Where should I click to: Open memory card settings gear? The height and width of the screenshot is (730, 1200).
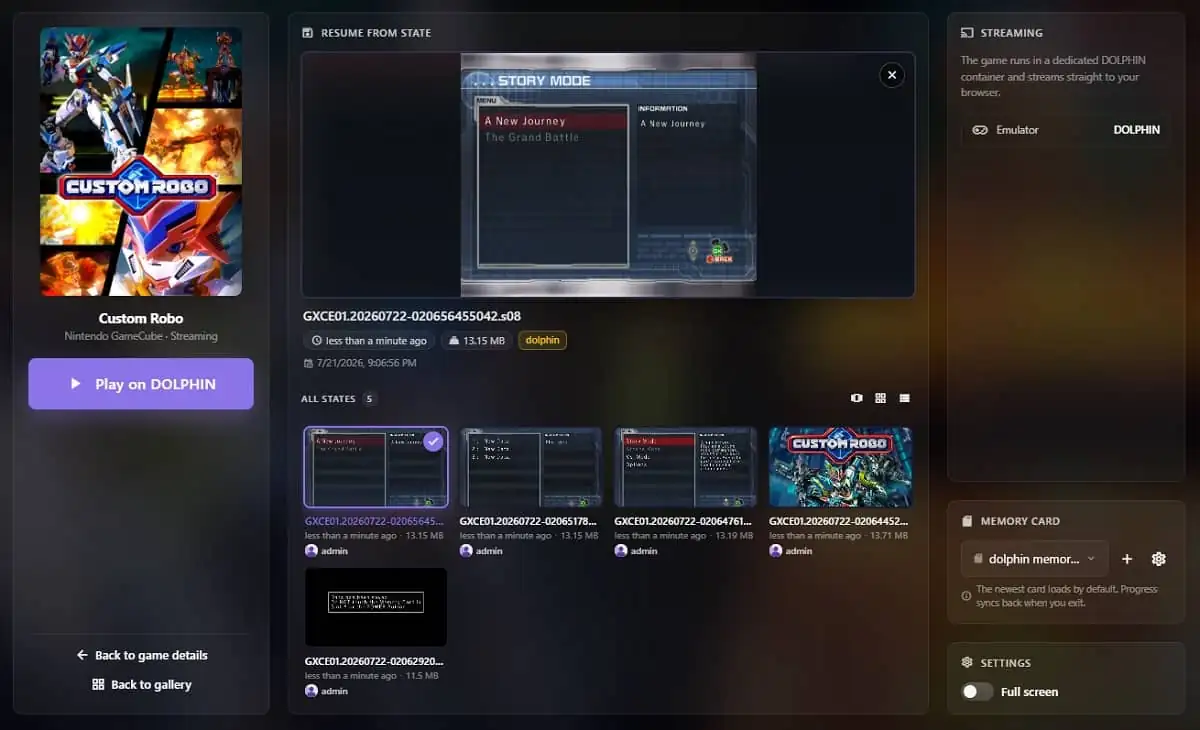coord(1159,559)
